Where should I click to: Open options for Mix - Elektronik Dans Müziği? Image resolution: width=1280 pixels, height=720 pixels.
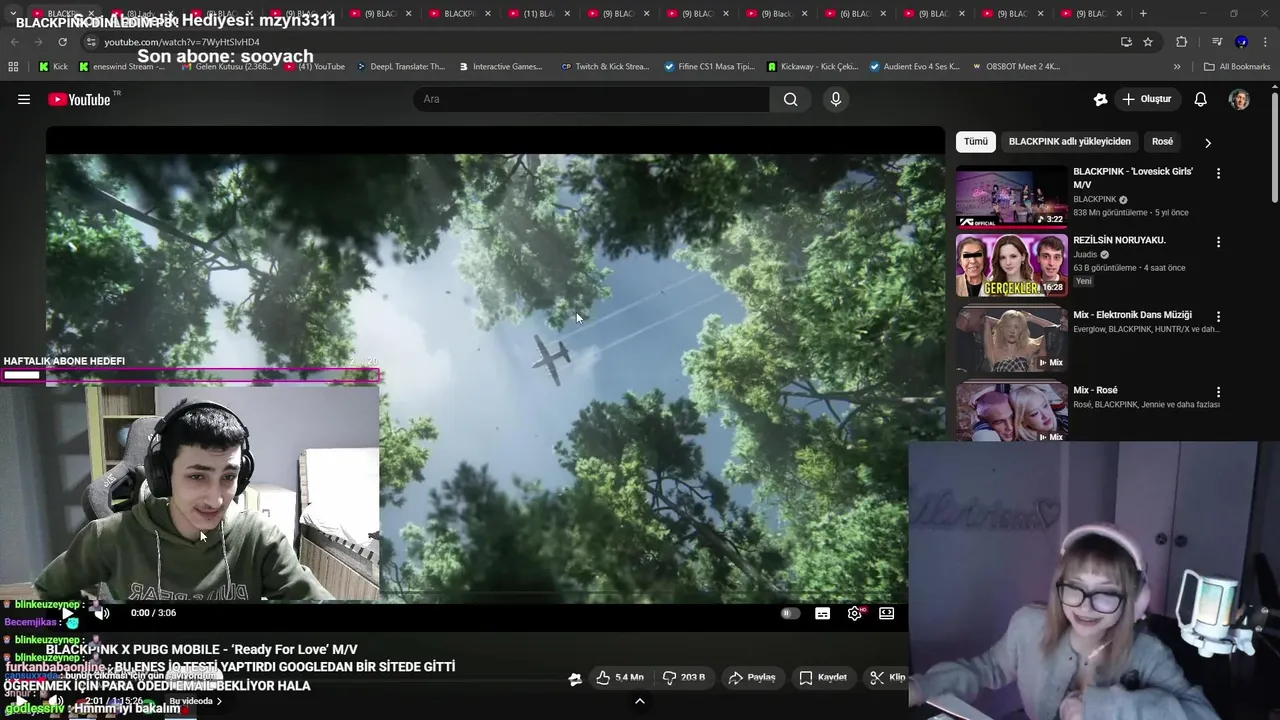1218,317
